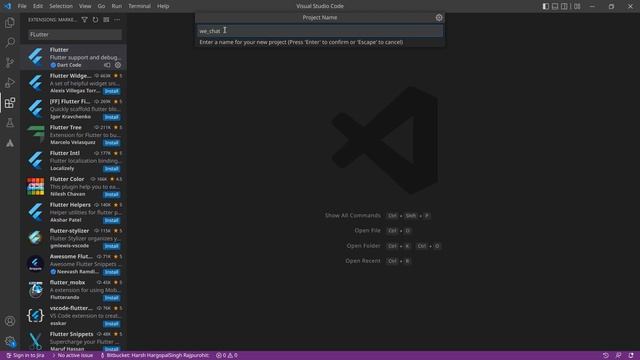
Task: Click the flutter-stylizer extension title
Action: click(69, 231)
